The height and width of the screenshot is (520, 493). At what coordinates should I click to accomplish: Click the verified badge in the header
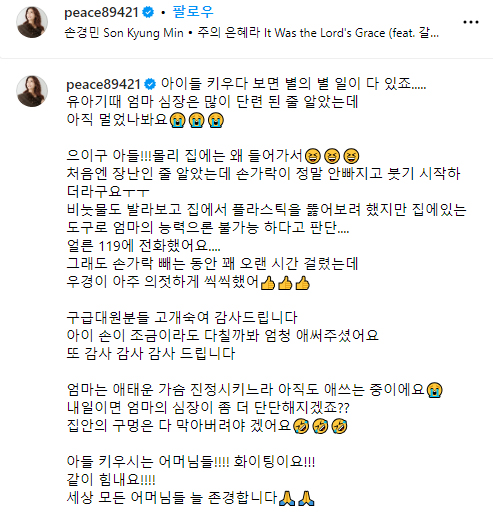(148, 13)
